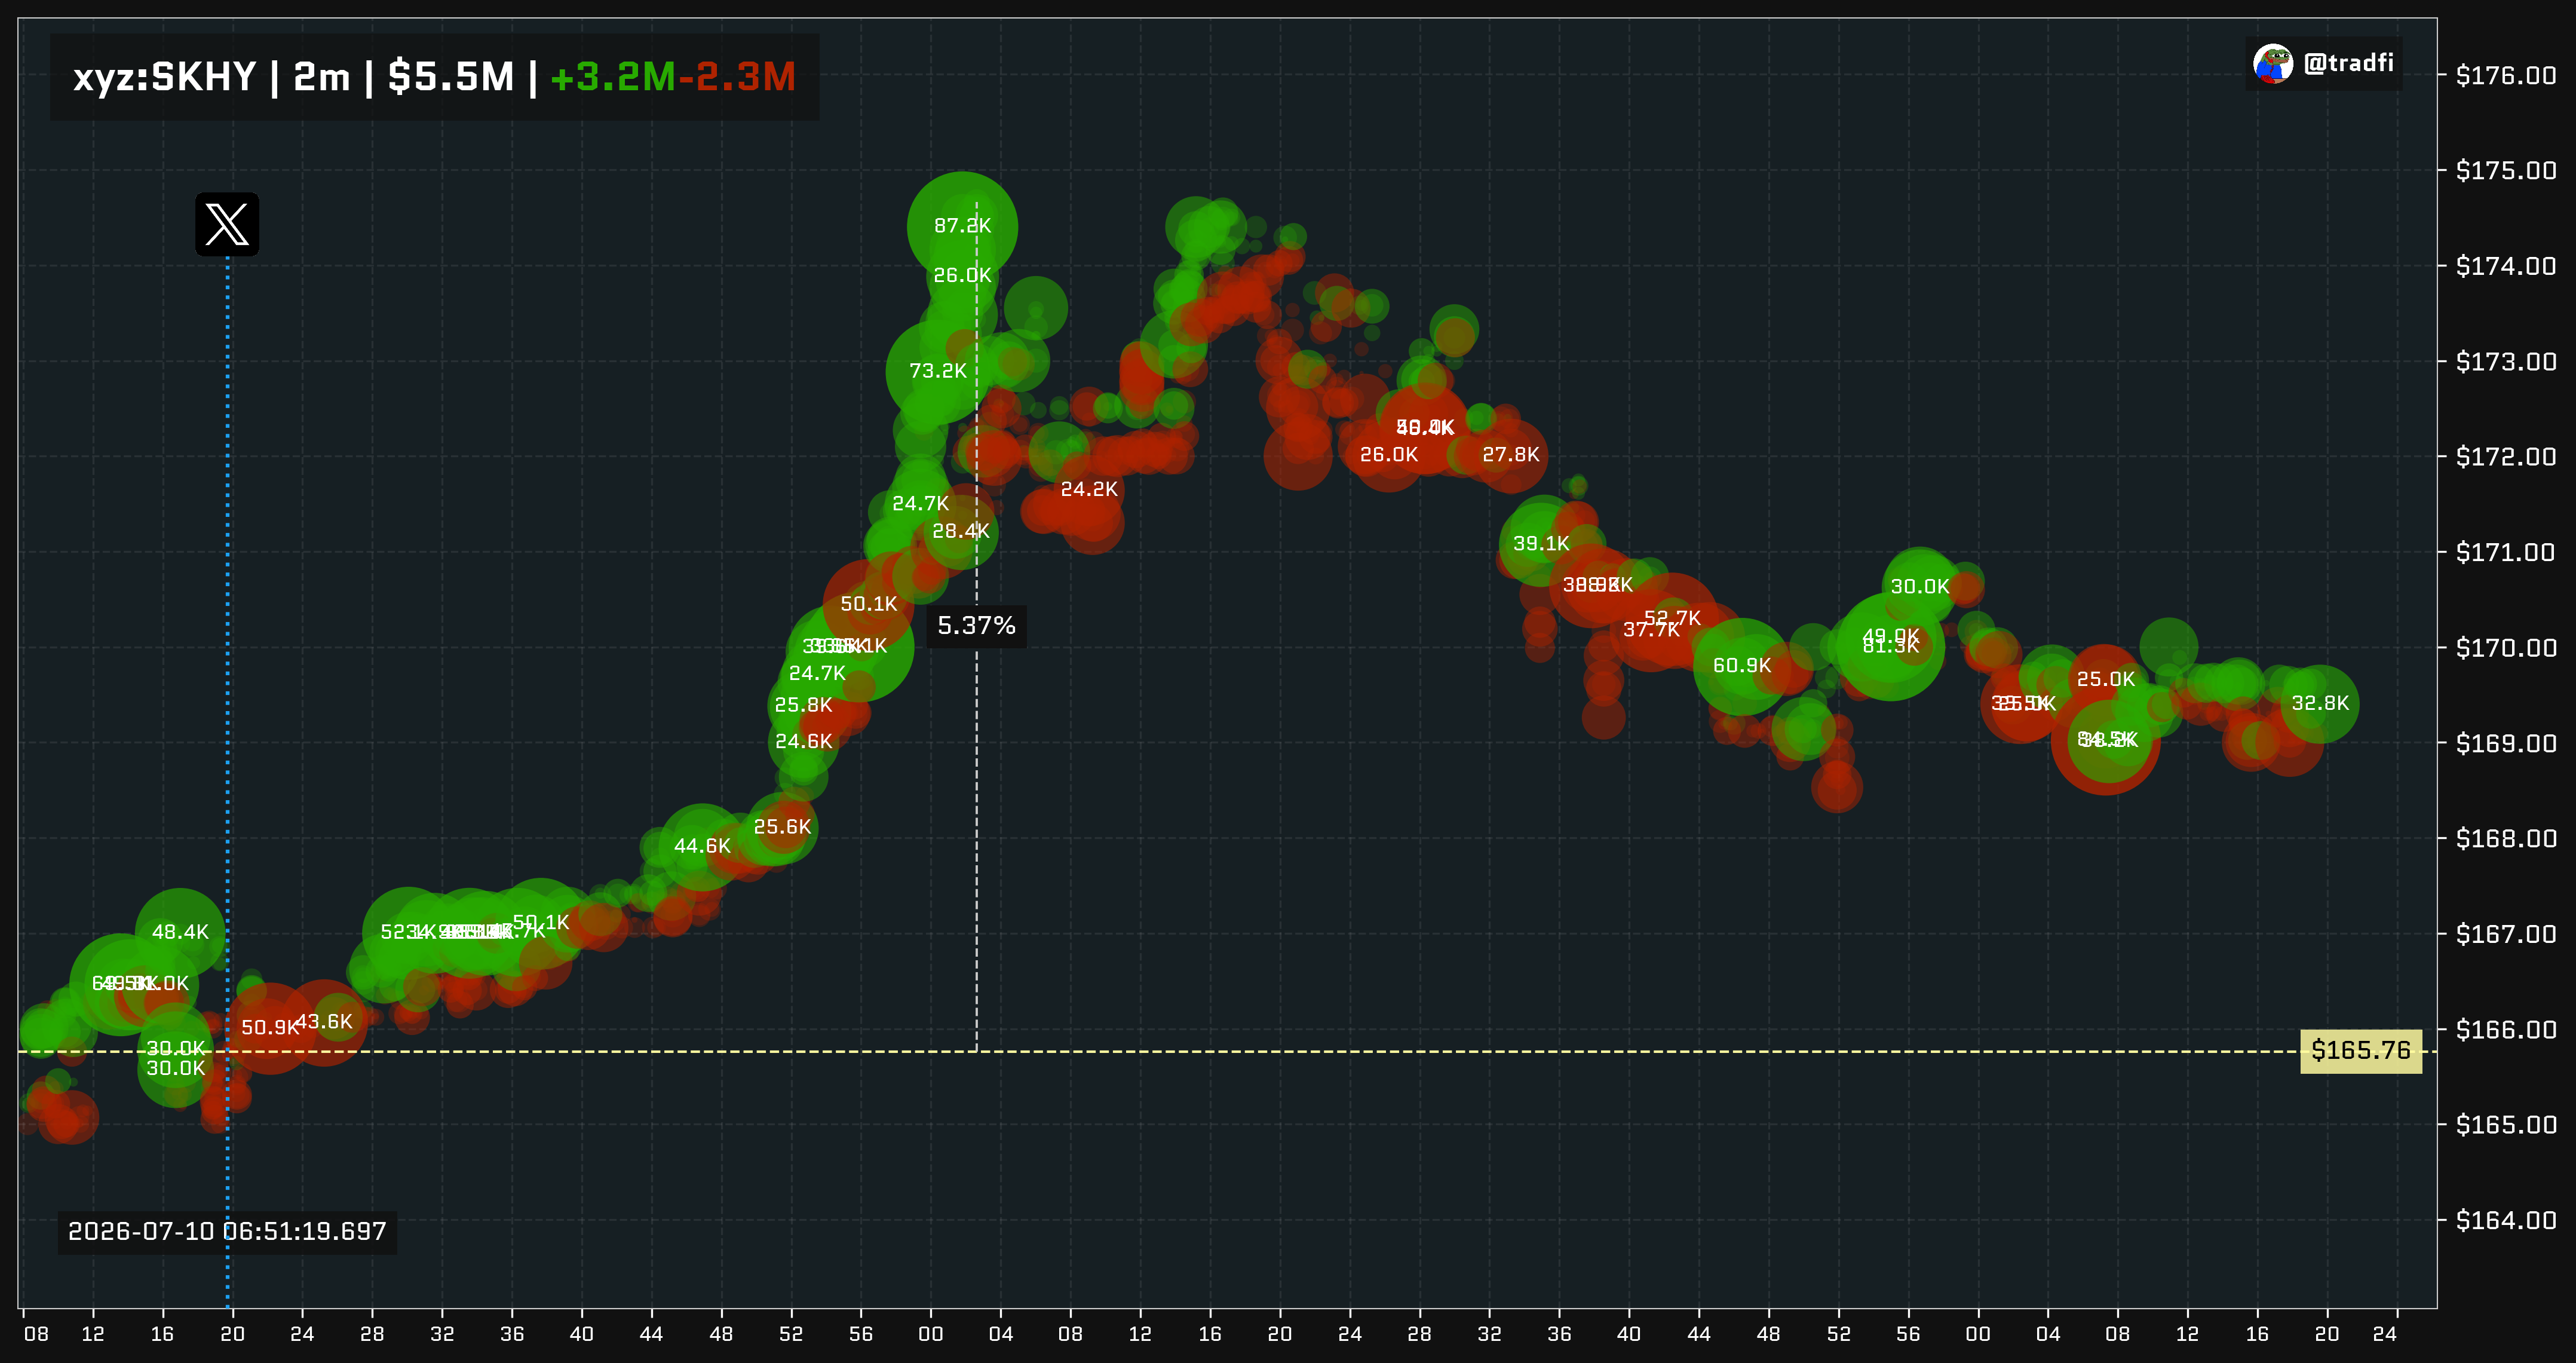Click the X (Twitter) event marker icon
This screenshot has width=2576, height=1363.
click(227, 224)
